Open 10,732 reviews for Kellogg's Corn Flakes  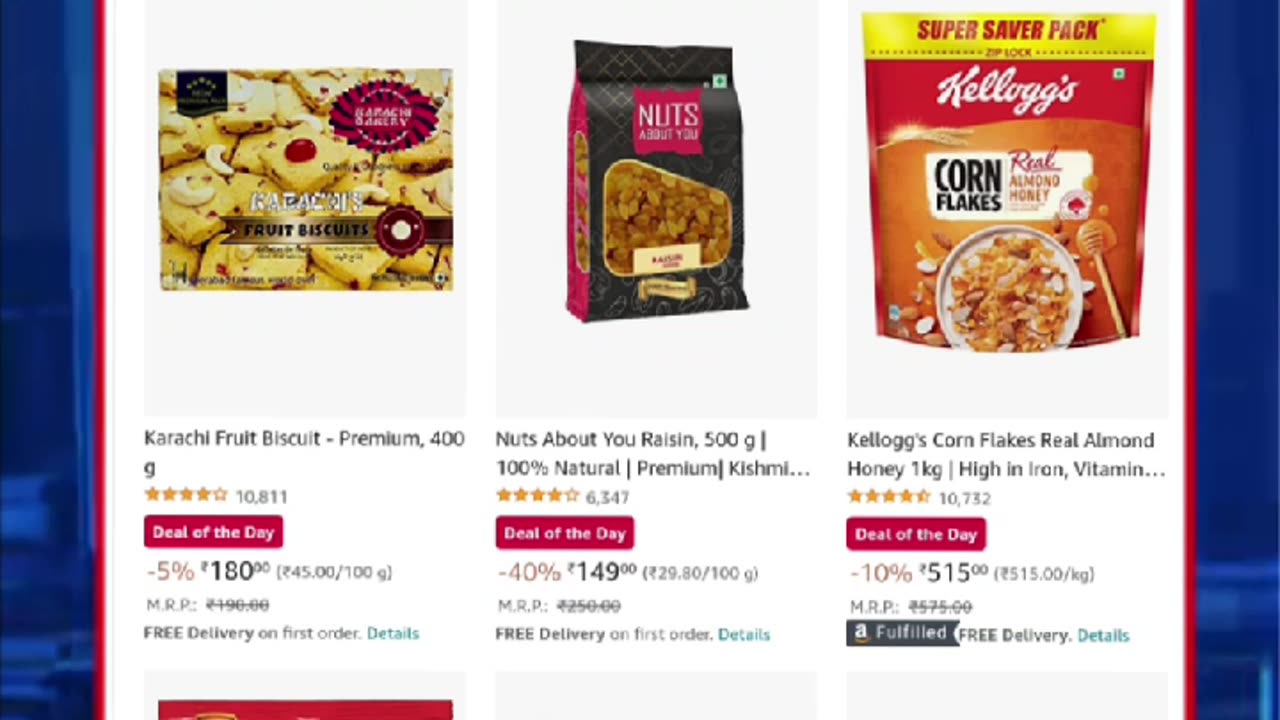point(964,498)
